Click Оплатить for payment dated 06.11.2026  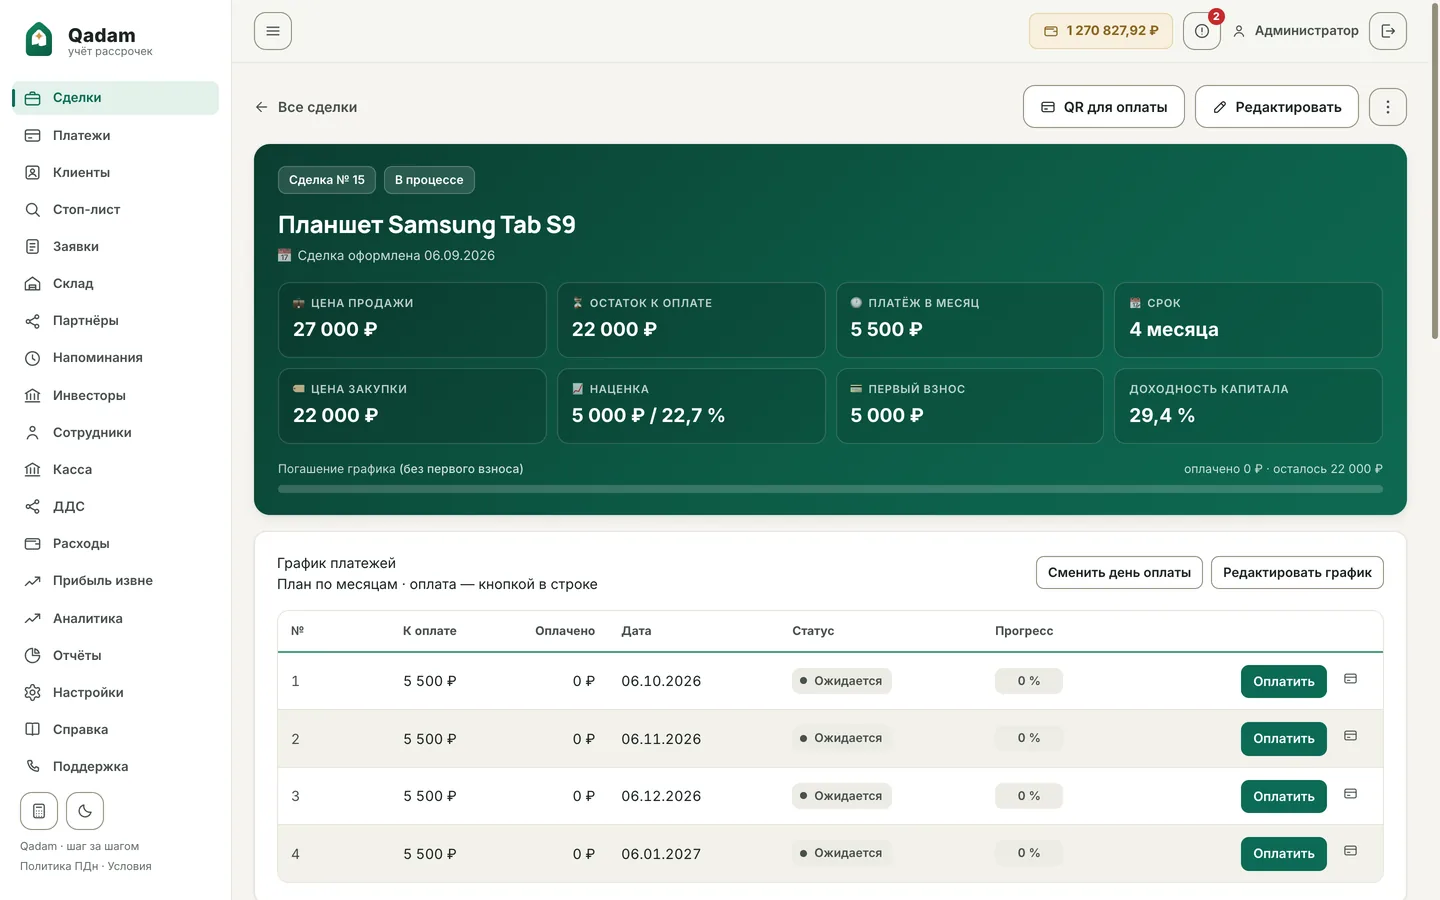[1284, 739]
